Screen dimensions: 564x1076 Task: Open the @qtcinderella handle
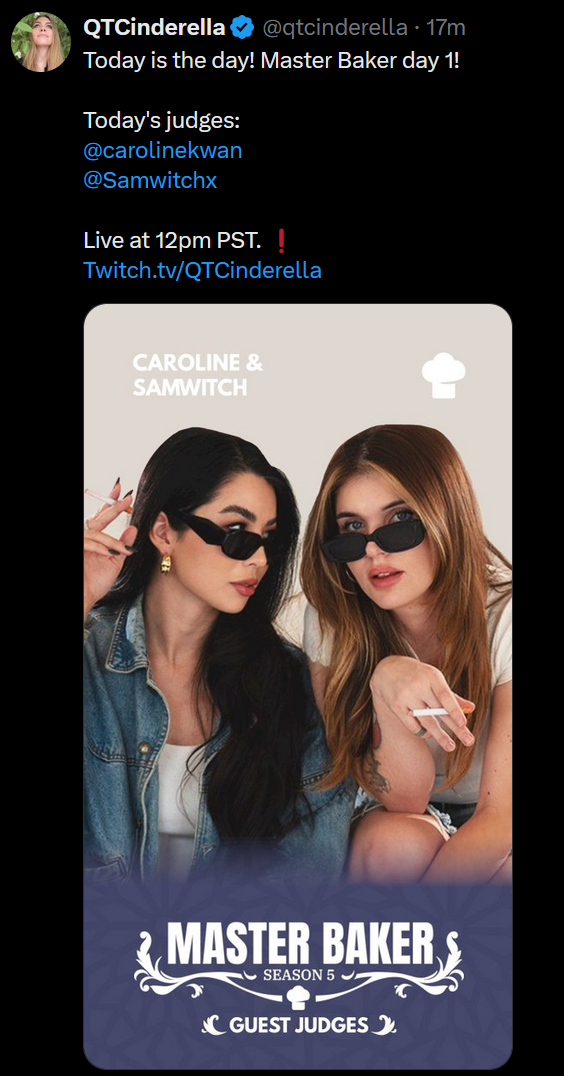[x=335, y=28]
